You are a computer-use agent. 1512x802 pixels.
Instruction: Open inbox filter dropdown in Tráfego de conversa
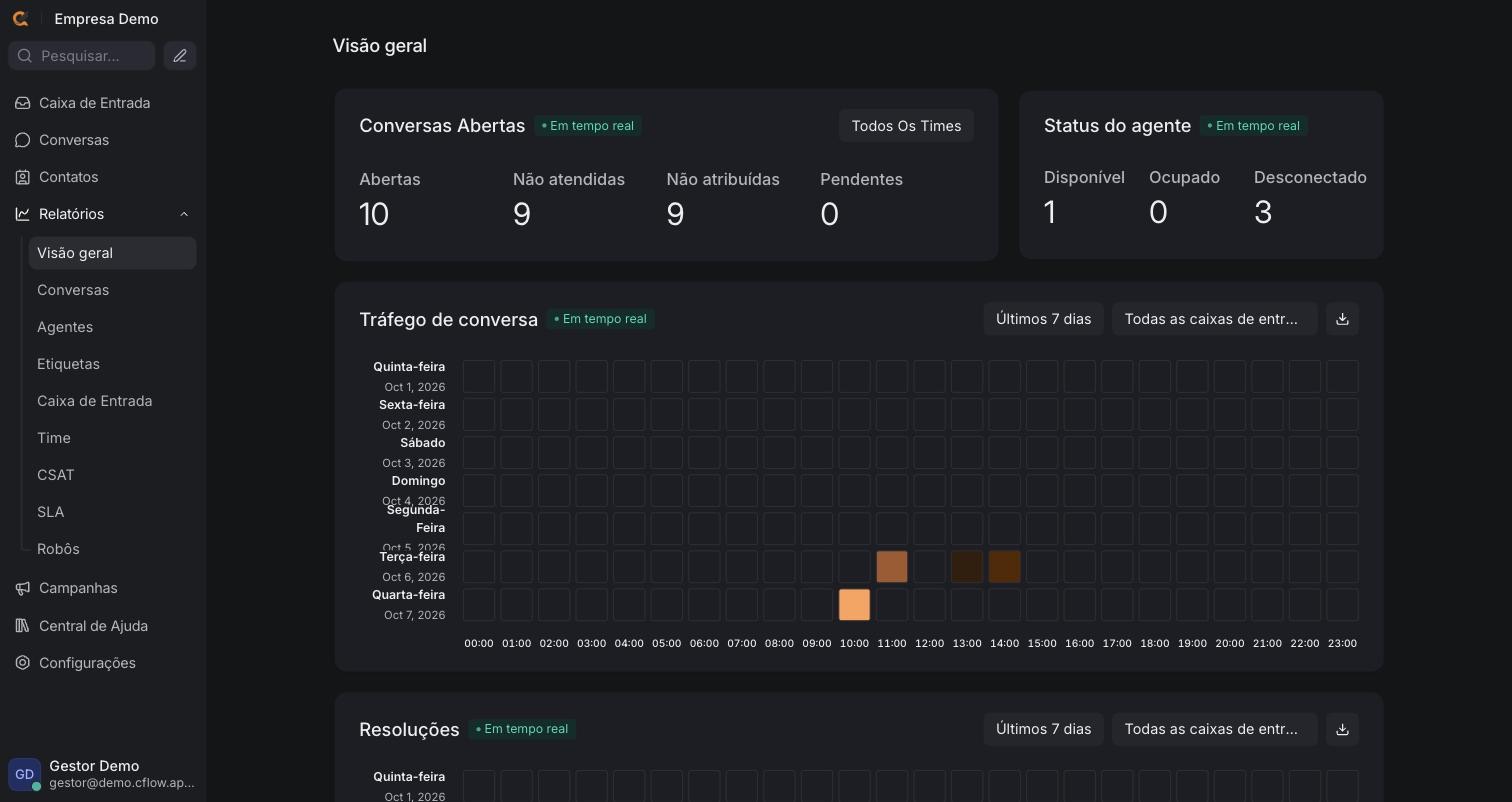(1214, 319)
